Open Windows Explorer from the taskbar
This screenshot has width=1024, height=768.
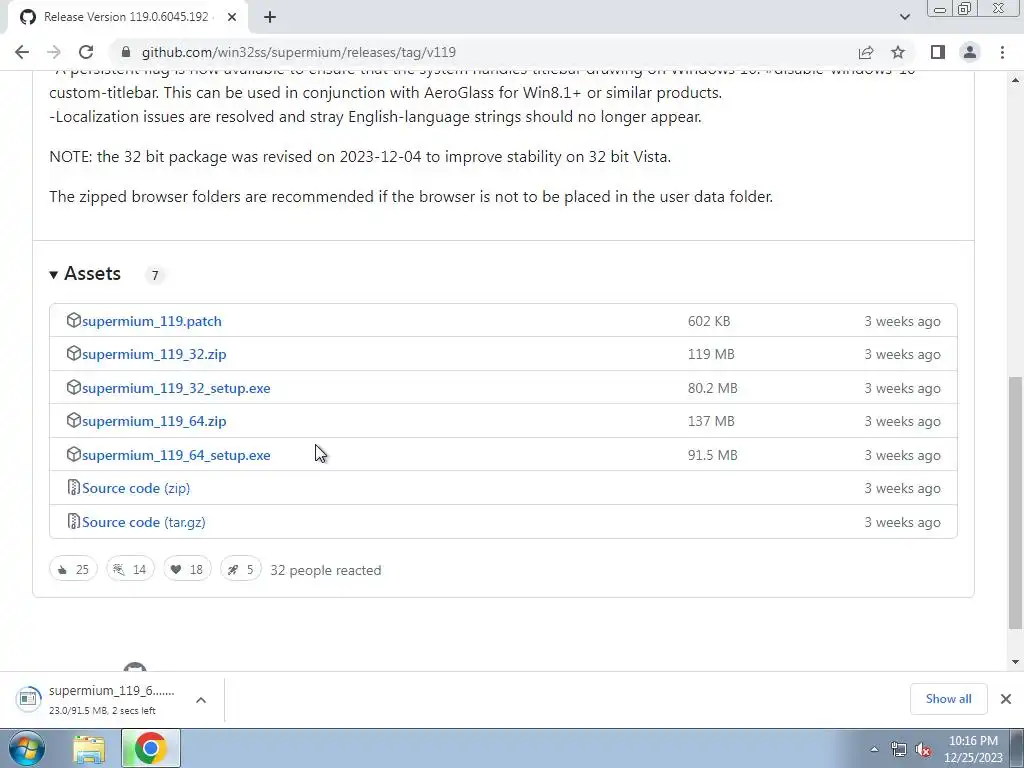89,749
